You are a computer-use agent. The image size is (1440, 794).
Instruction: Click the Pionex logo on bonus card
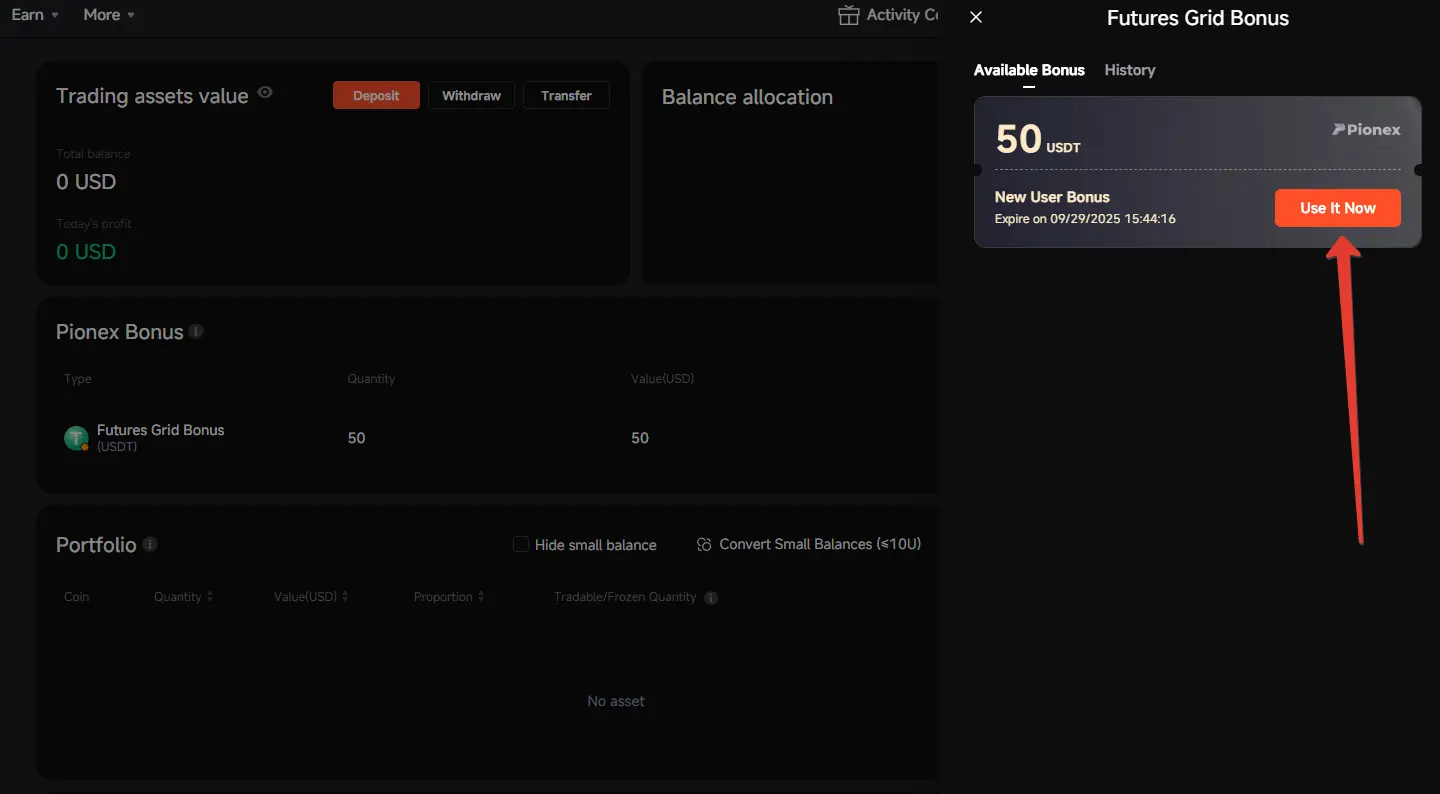tap(1366, 129)
